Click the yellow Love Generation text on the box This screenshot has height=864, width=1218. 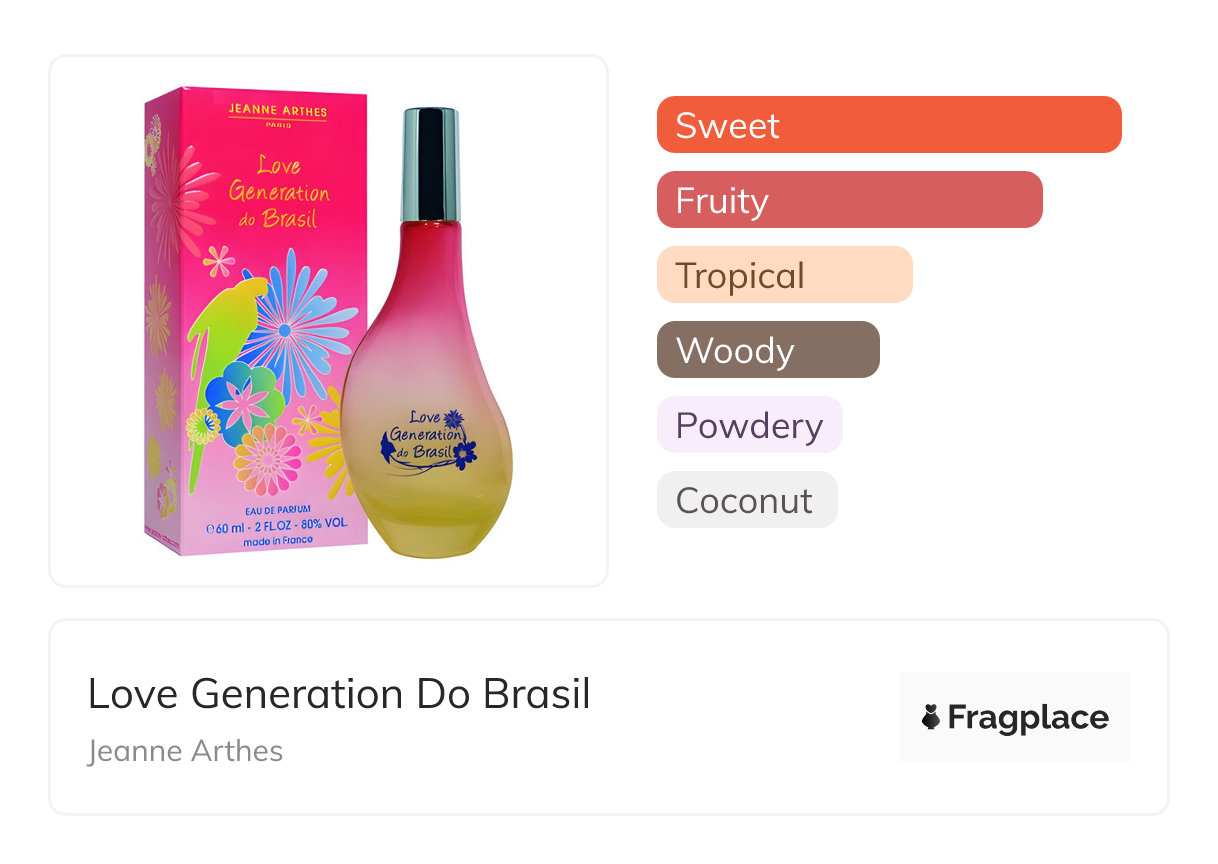279,191
